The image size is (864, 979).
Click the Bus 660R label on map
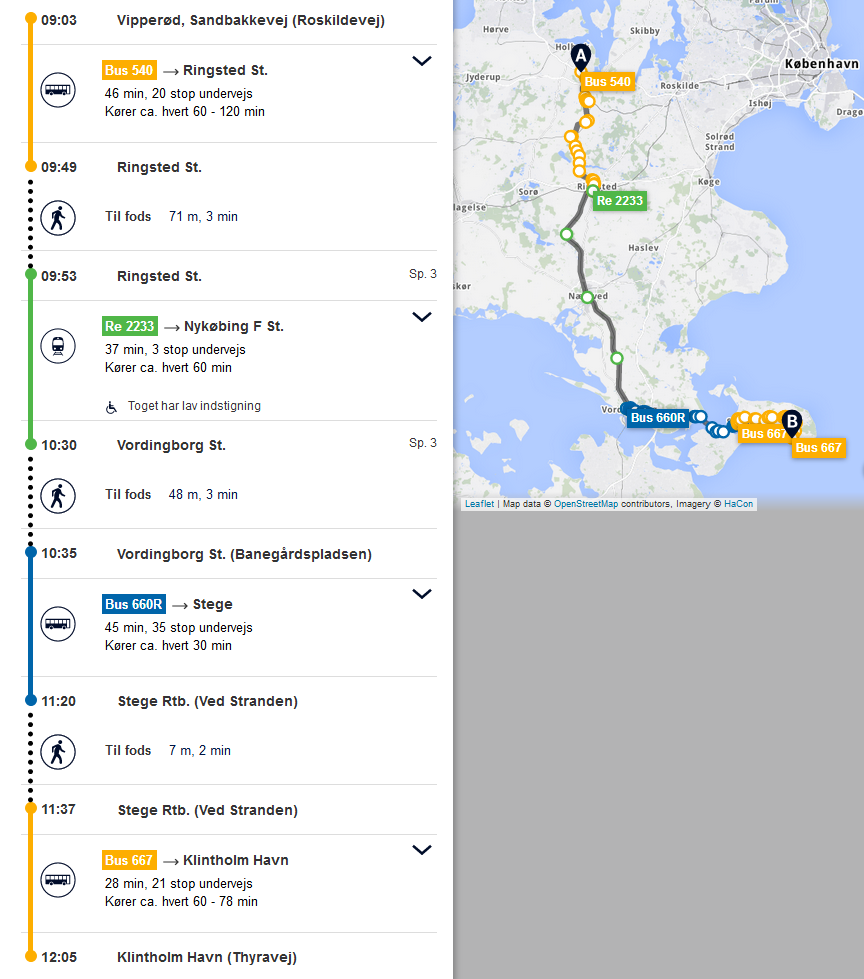658,418
